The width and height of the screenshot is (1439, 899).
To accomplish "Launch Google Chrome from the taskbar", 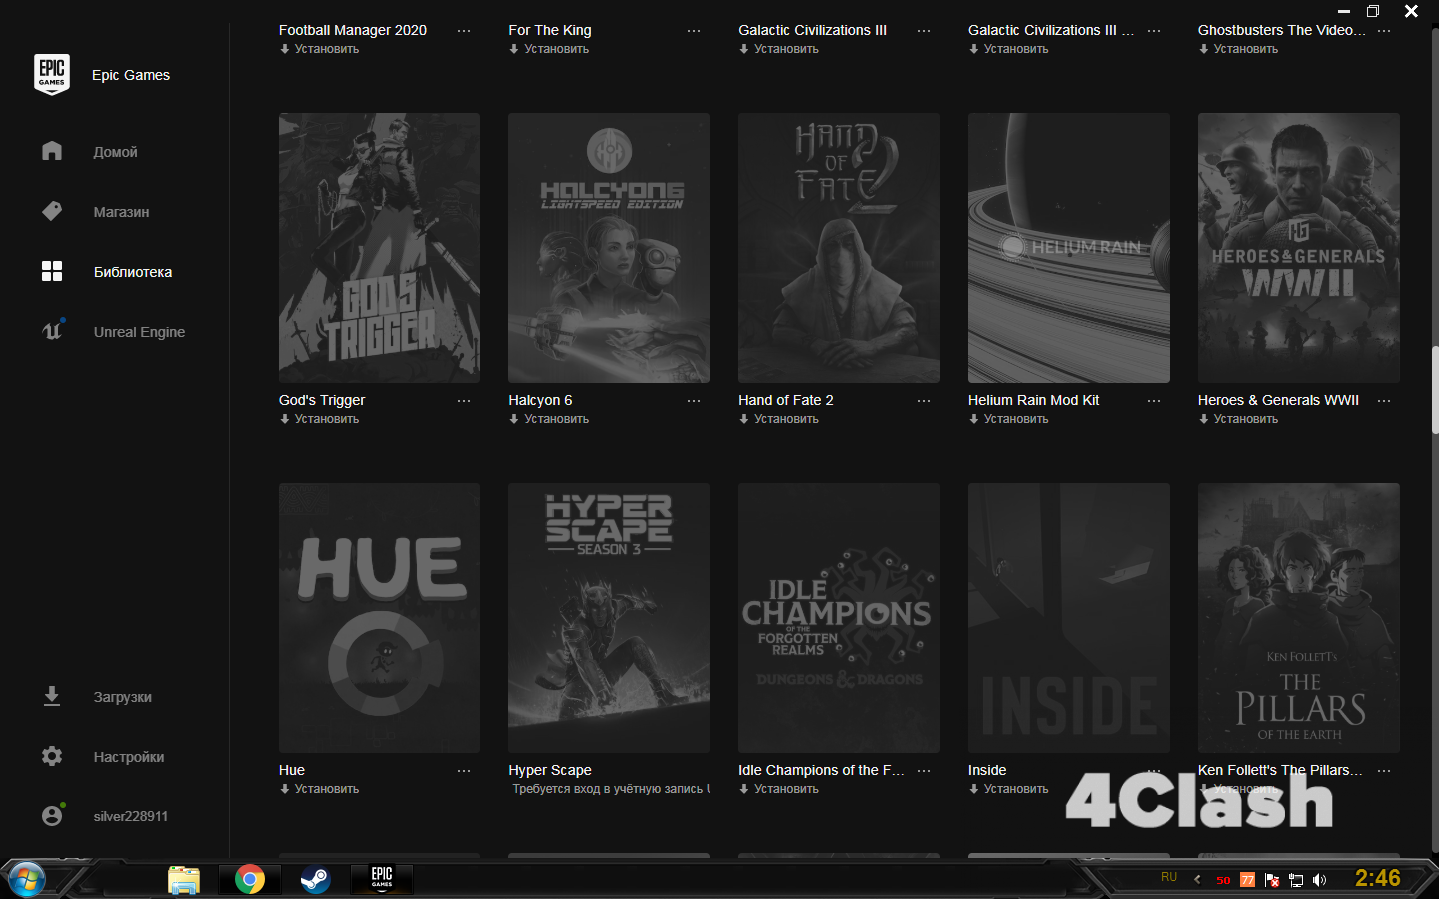I will point(250,879).
